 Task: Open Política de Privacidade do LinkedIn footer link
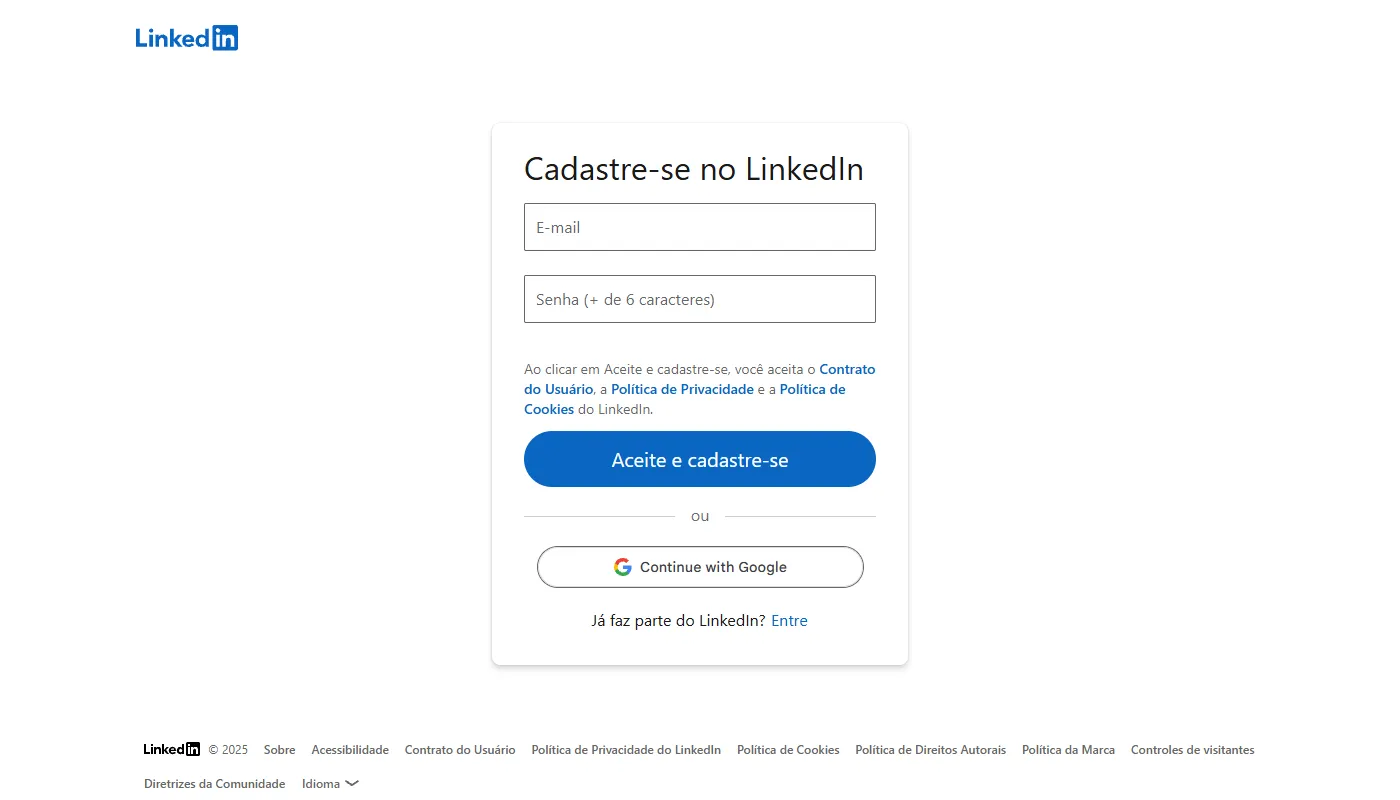(x=626, y=750)
